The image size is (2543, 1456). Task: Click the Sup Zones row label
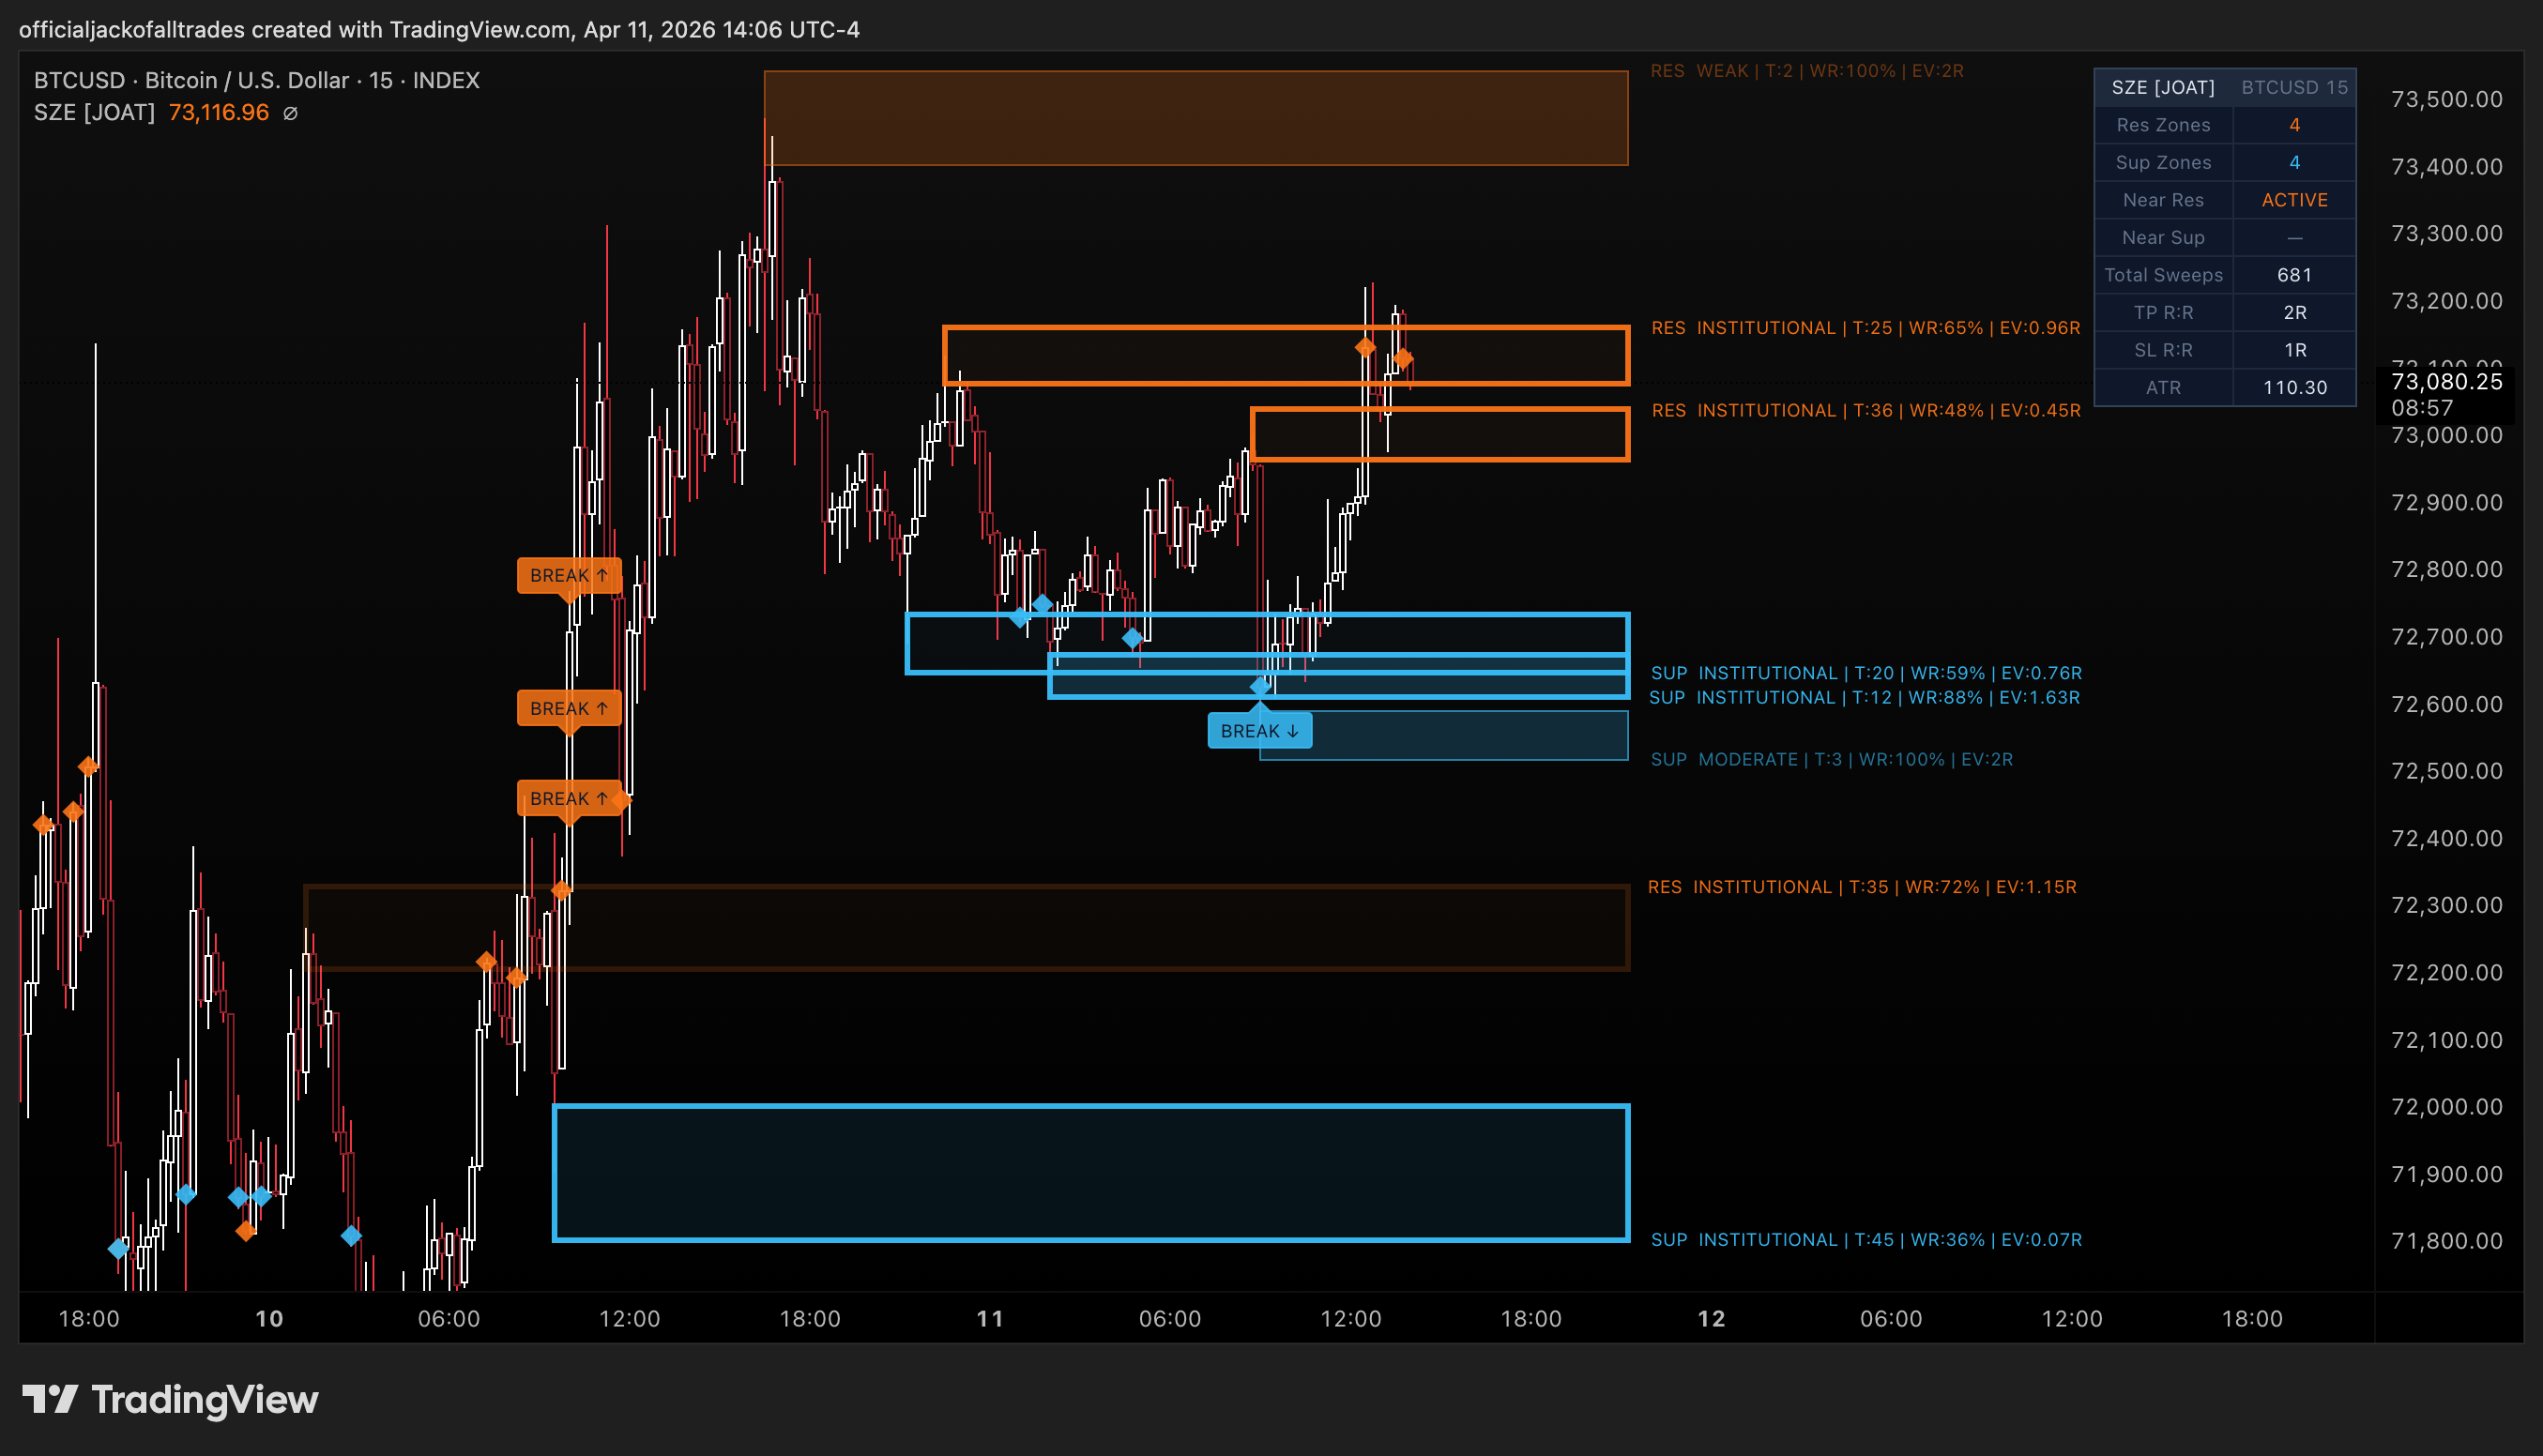[2163, 162]
